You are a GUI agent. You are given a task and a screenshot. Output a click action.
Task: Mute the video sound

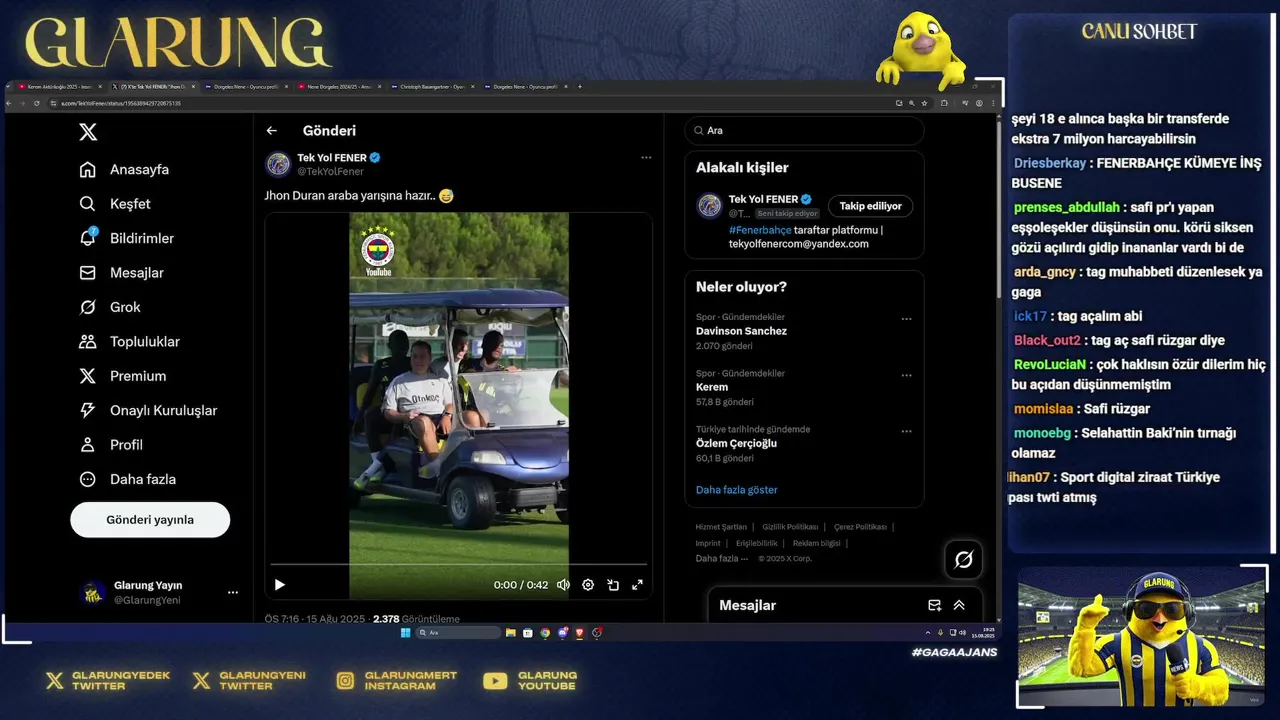(563, 585)
